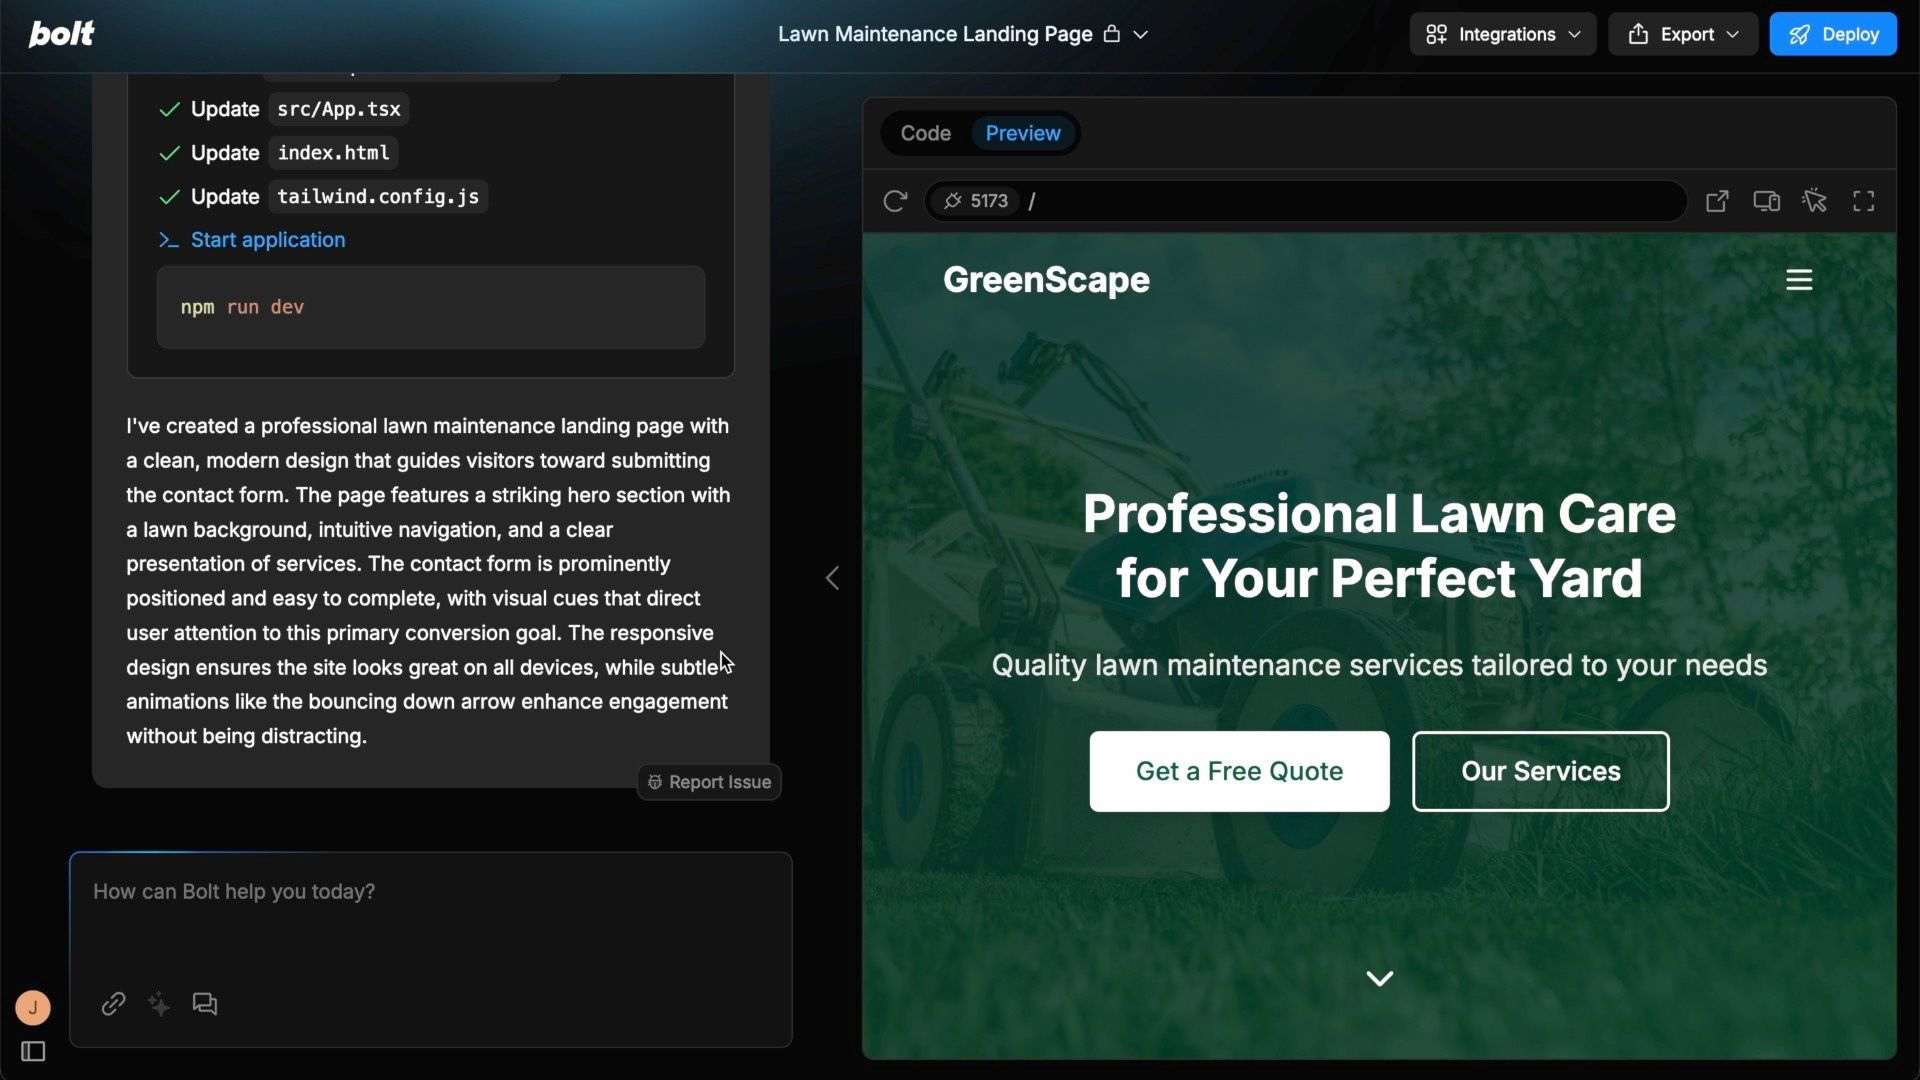Click the bolt logo
The image size is (1920, 1080).
tap(61, 34)
